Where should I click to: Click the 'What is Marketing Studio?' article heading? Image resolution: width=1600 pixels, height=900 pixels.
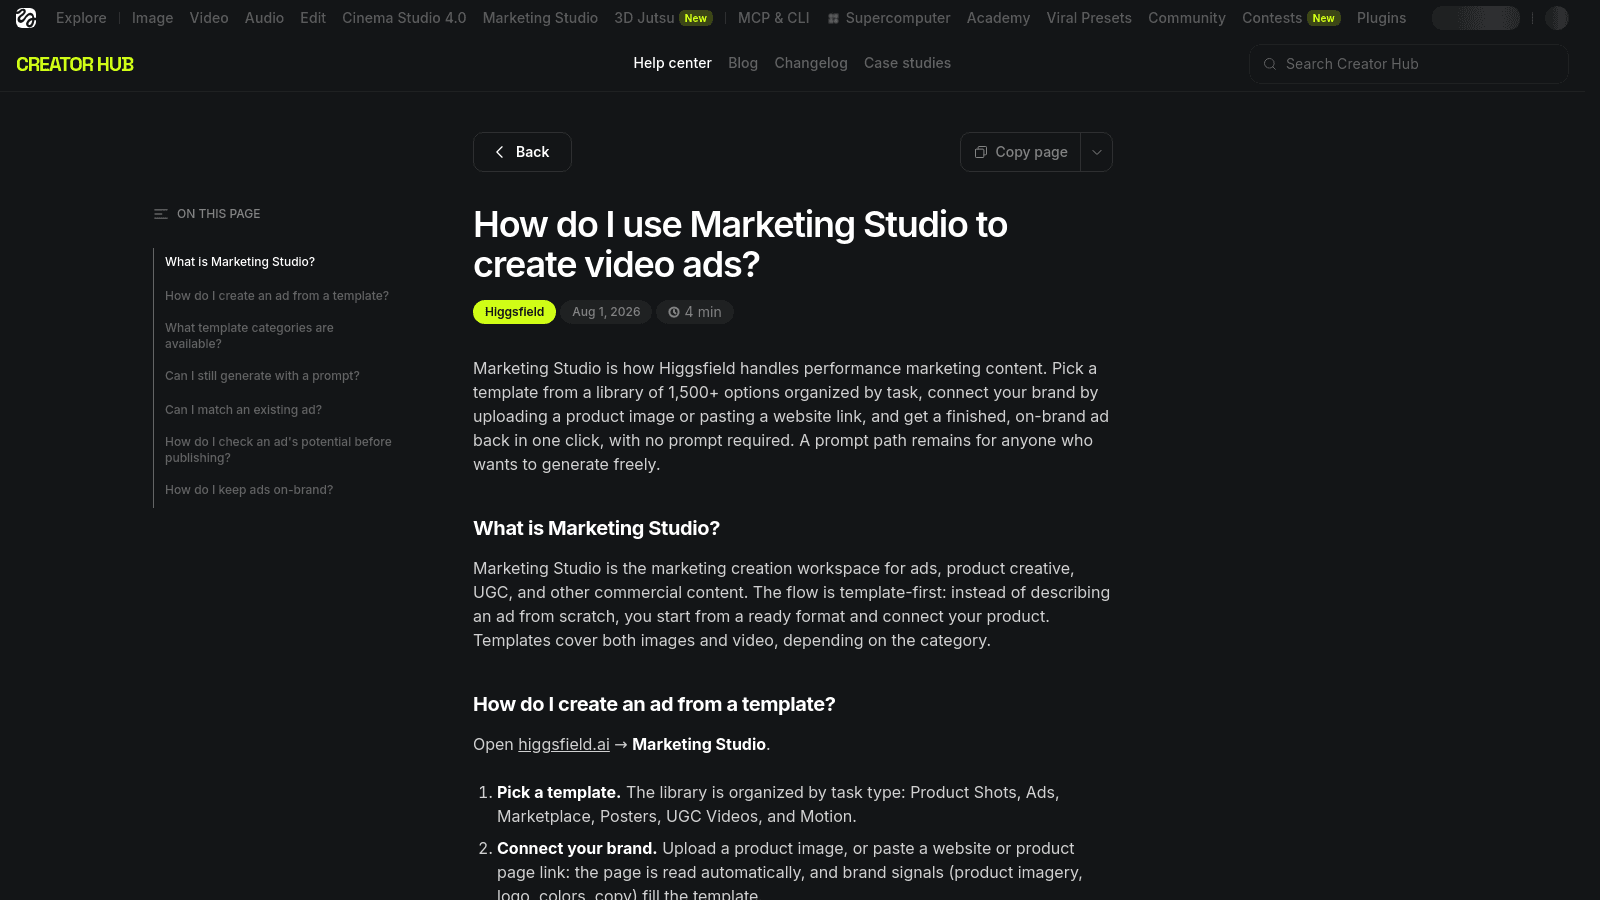click(x=596, y=528)
